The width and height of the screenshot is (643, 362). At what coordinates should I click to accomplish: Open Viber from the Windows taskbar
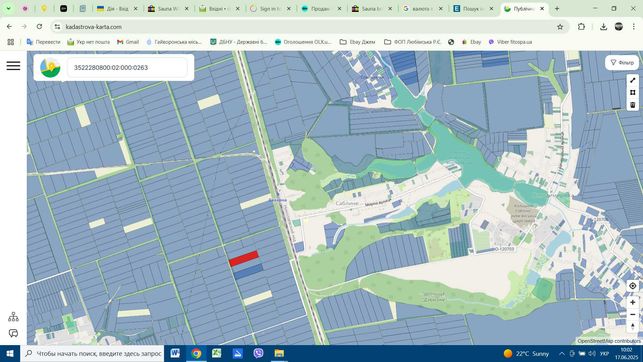[x=258, y=353]
